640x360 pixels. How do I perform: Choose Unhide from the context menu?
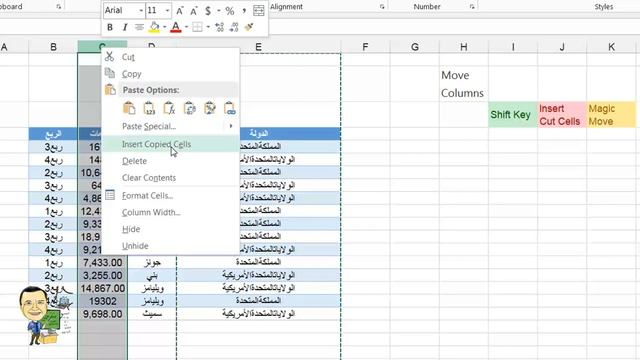[x=170, y=246]
